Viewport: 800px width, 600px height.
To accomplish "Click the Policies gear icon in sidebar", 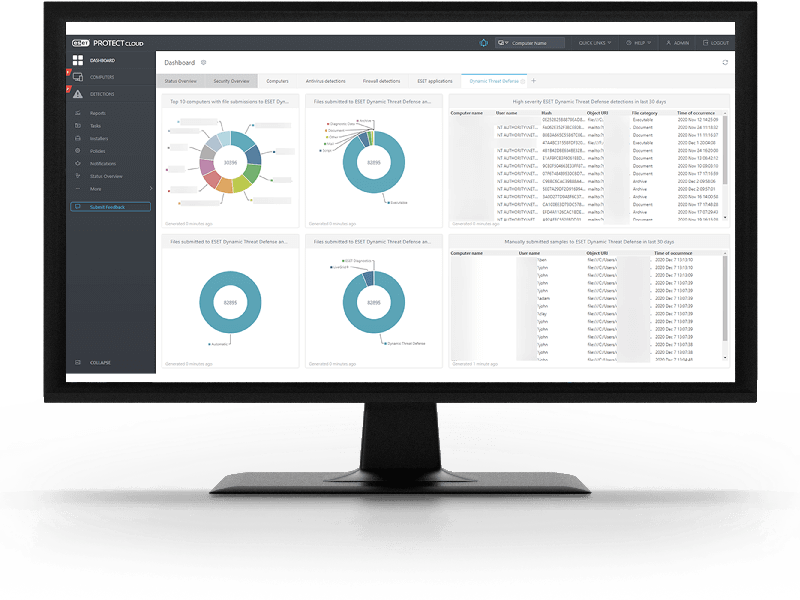I will 77,151.
